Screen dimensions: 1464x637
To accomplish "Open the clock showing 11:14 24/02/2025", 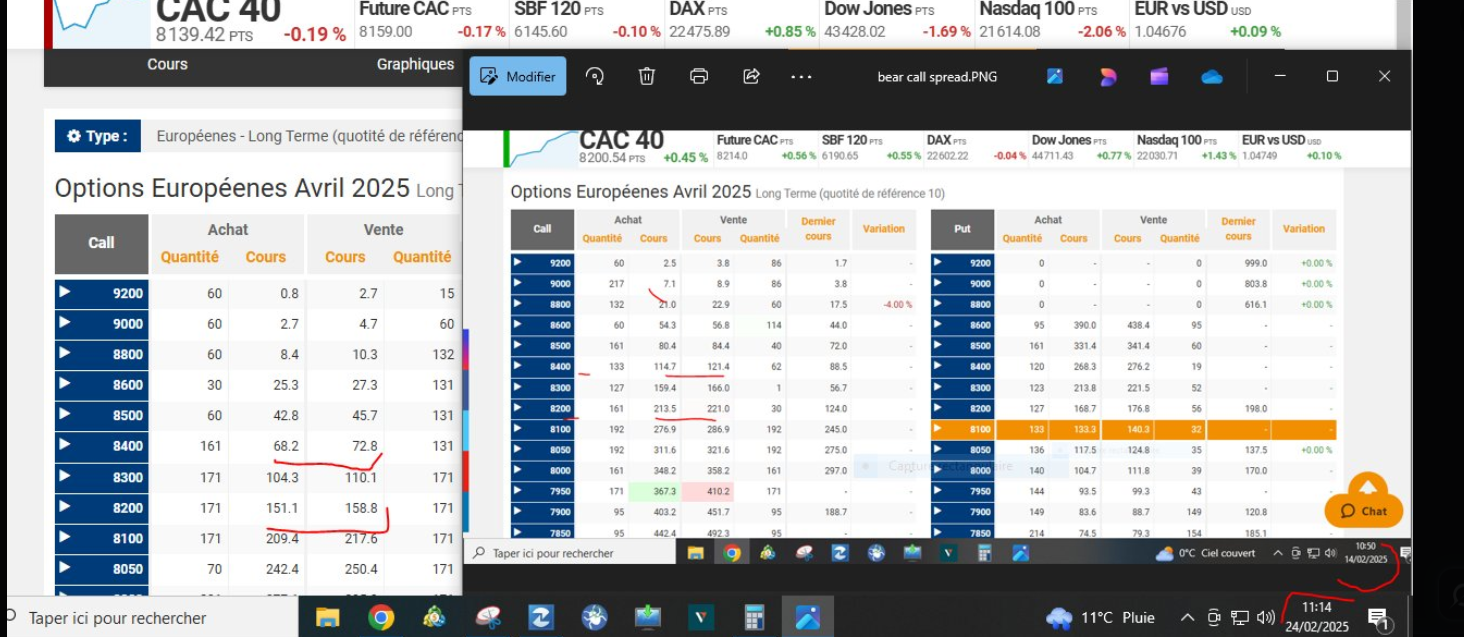I will [x=1316, y=617].
